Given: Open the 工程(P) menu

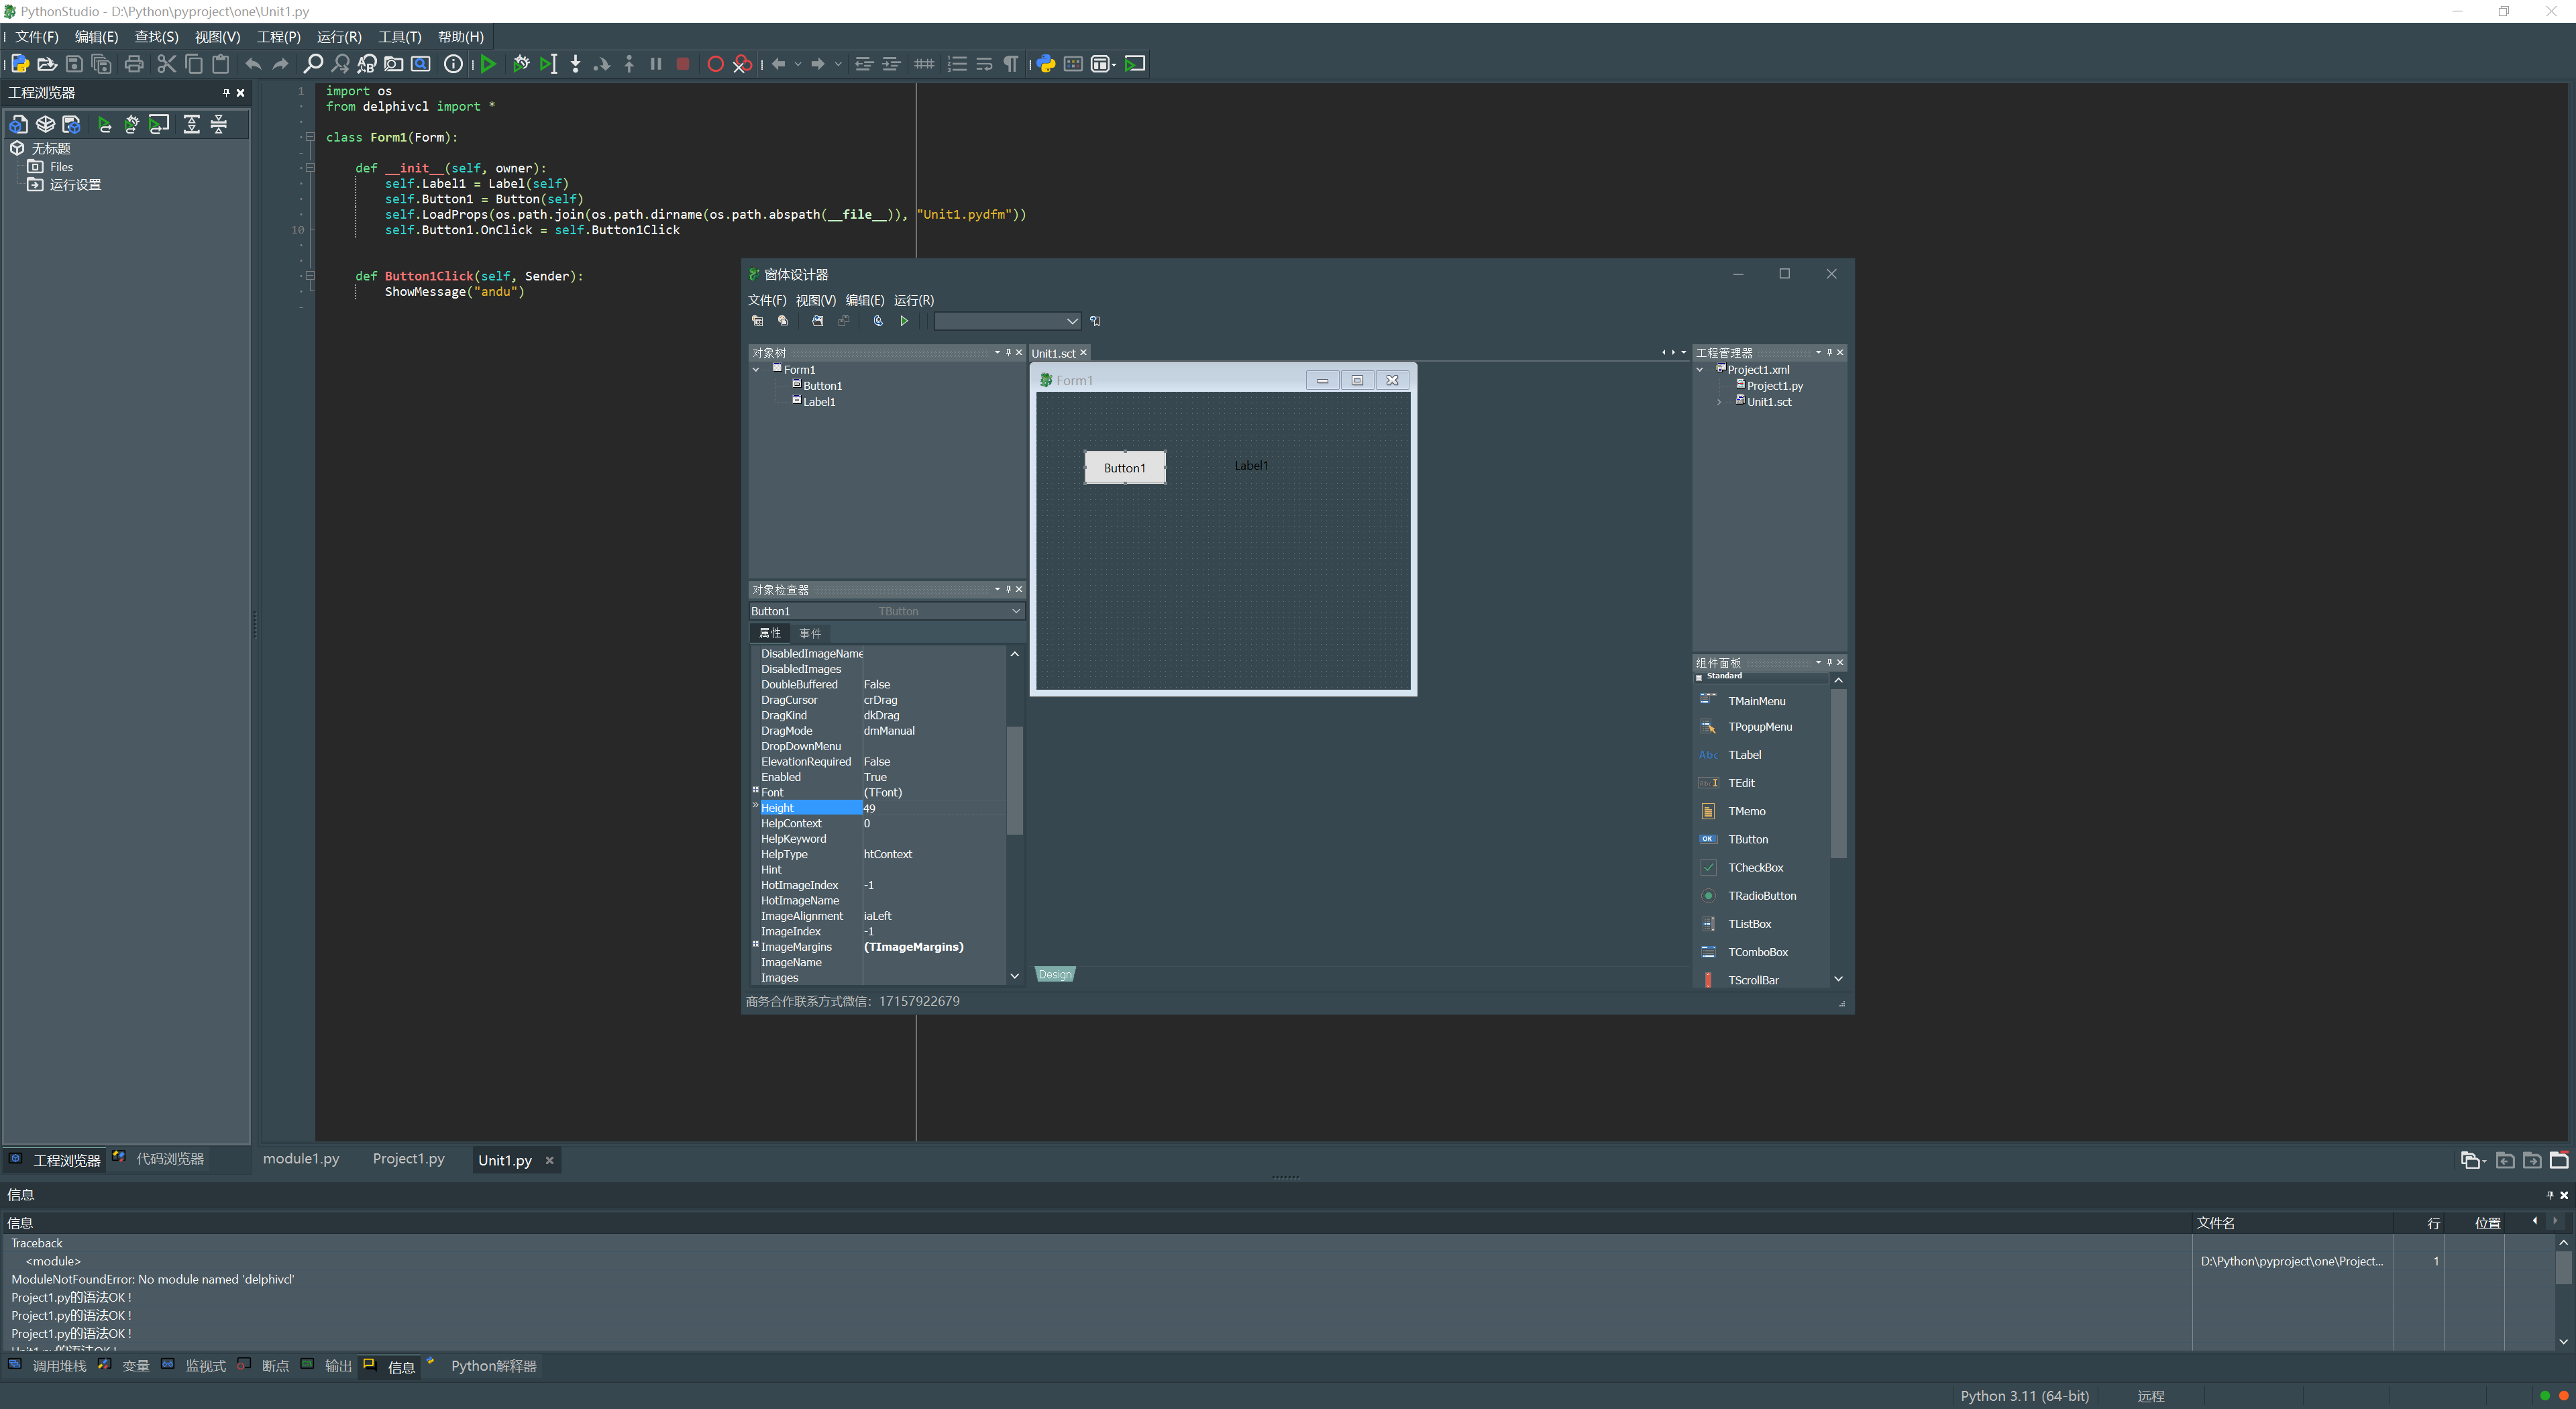Looking at the screenshot, I should (x=278, y=37).
